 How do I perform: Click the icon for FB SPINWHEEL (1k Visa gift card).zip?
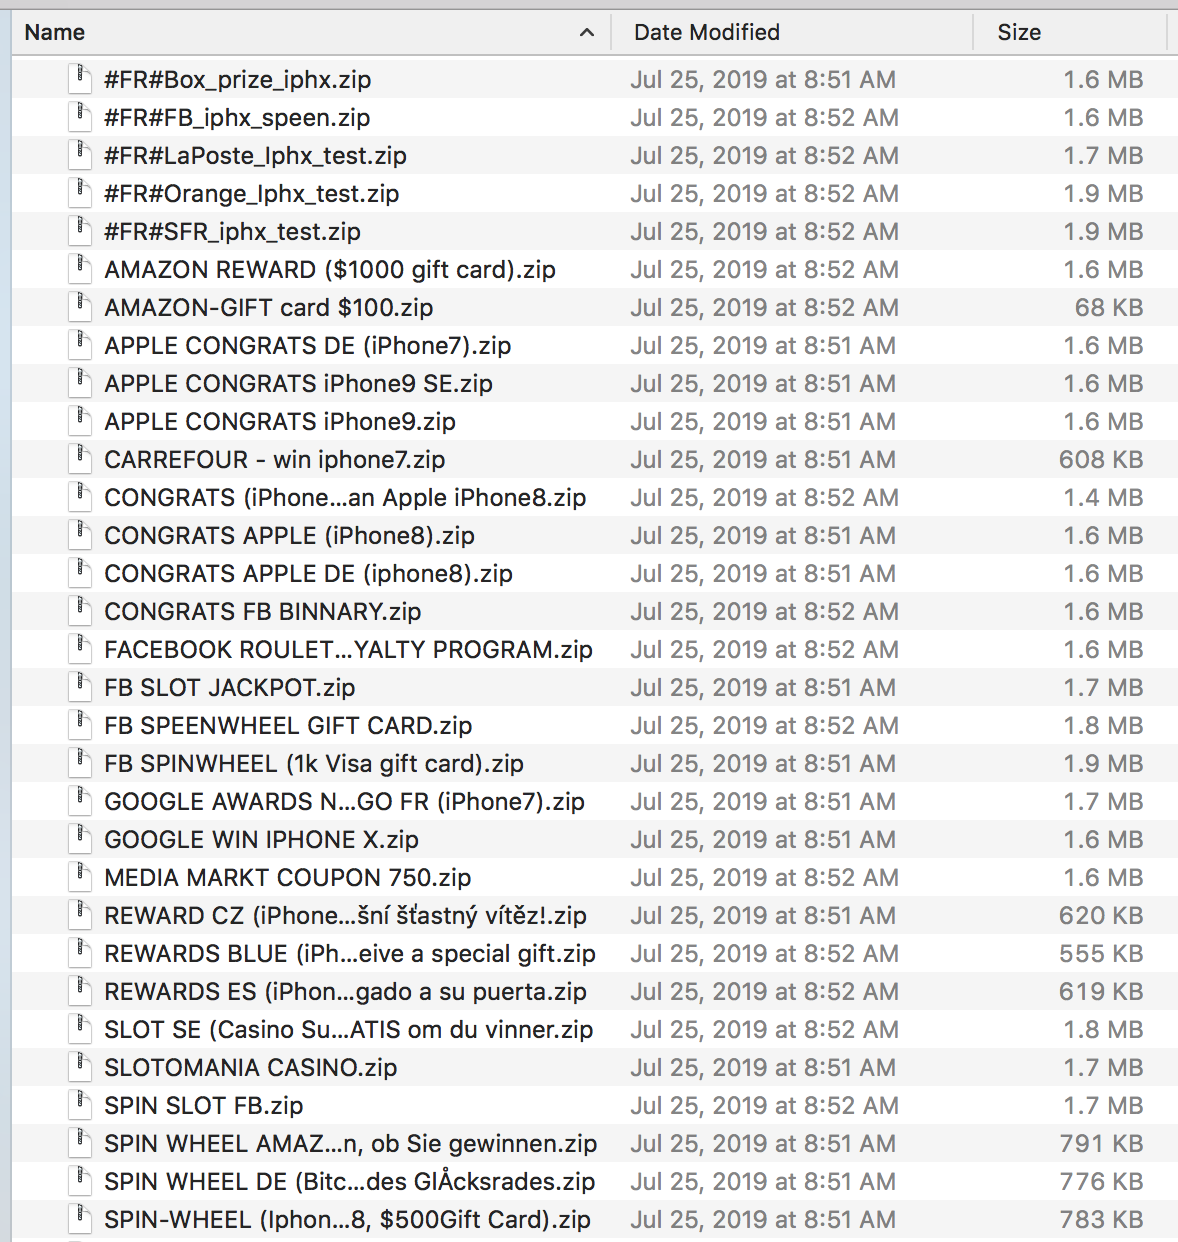point(79,763)
